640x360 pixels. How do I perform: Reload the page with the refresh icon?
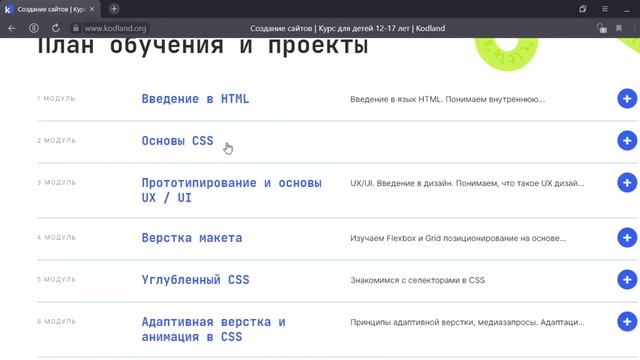[56, 28]
